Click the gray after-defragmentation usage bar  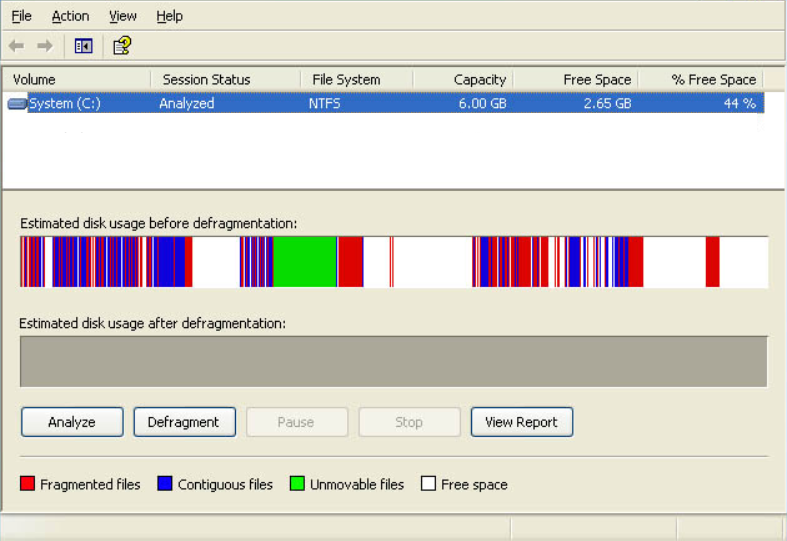(394, 361)
